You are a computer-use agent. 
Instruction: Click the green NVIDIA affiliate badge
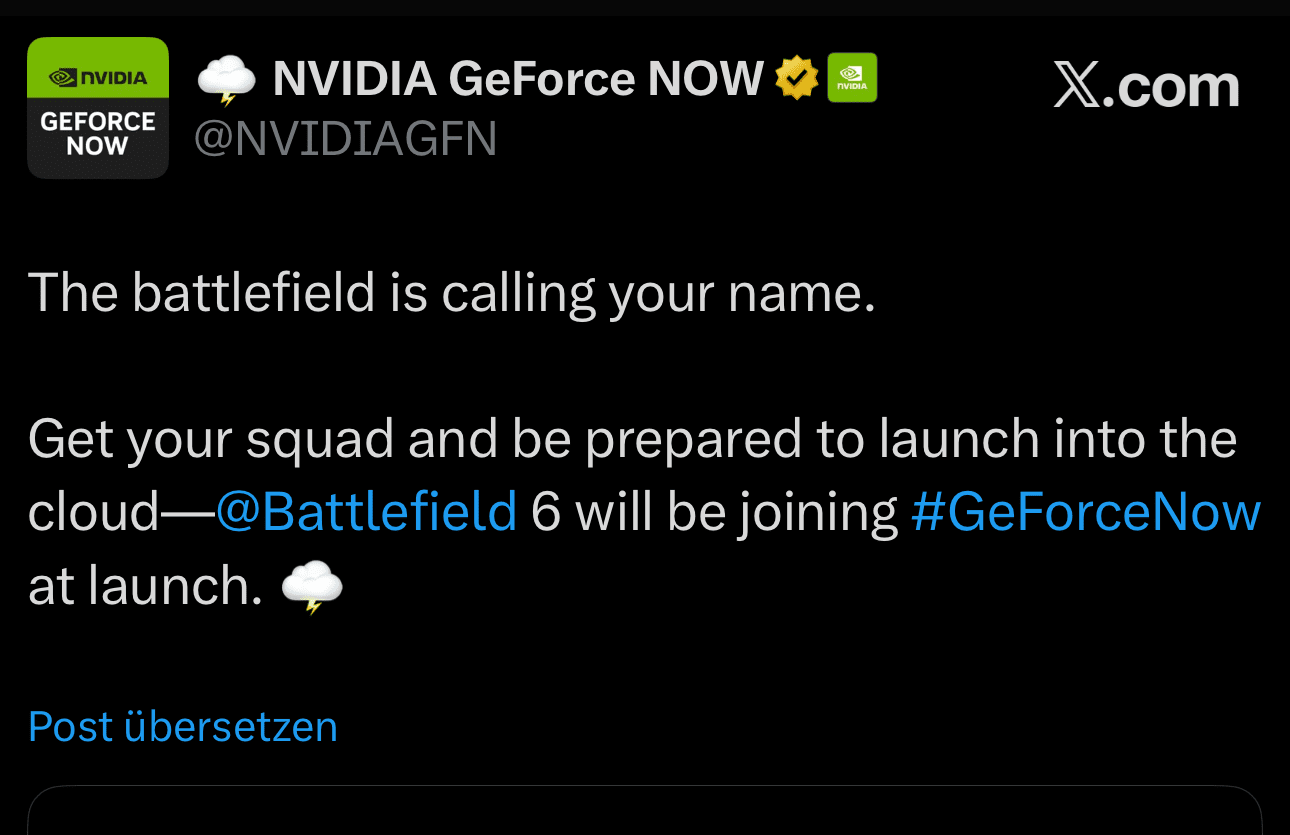(852, 78)
